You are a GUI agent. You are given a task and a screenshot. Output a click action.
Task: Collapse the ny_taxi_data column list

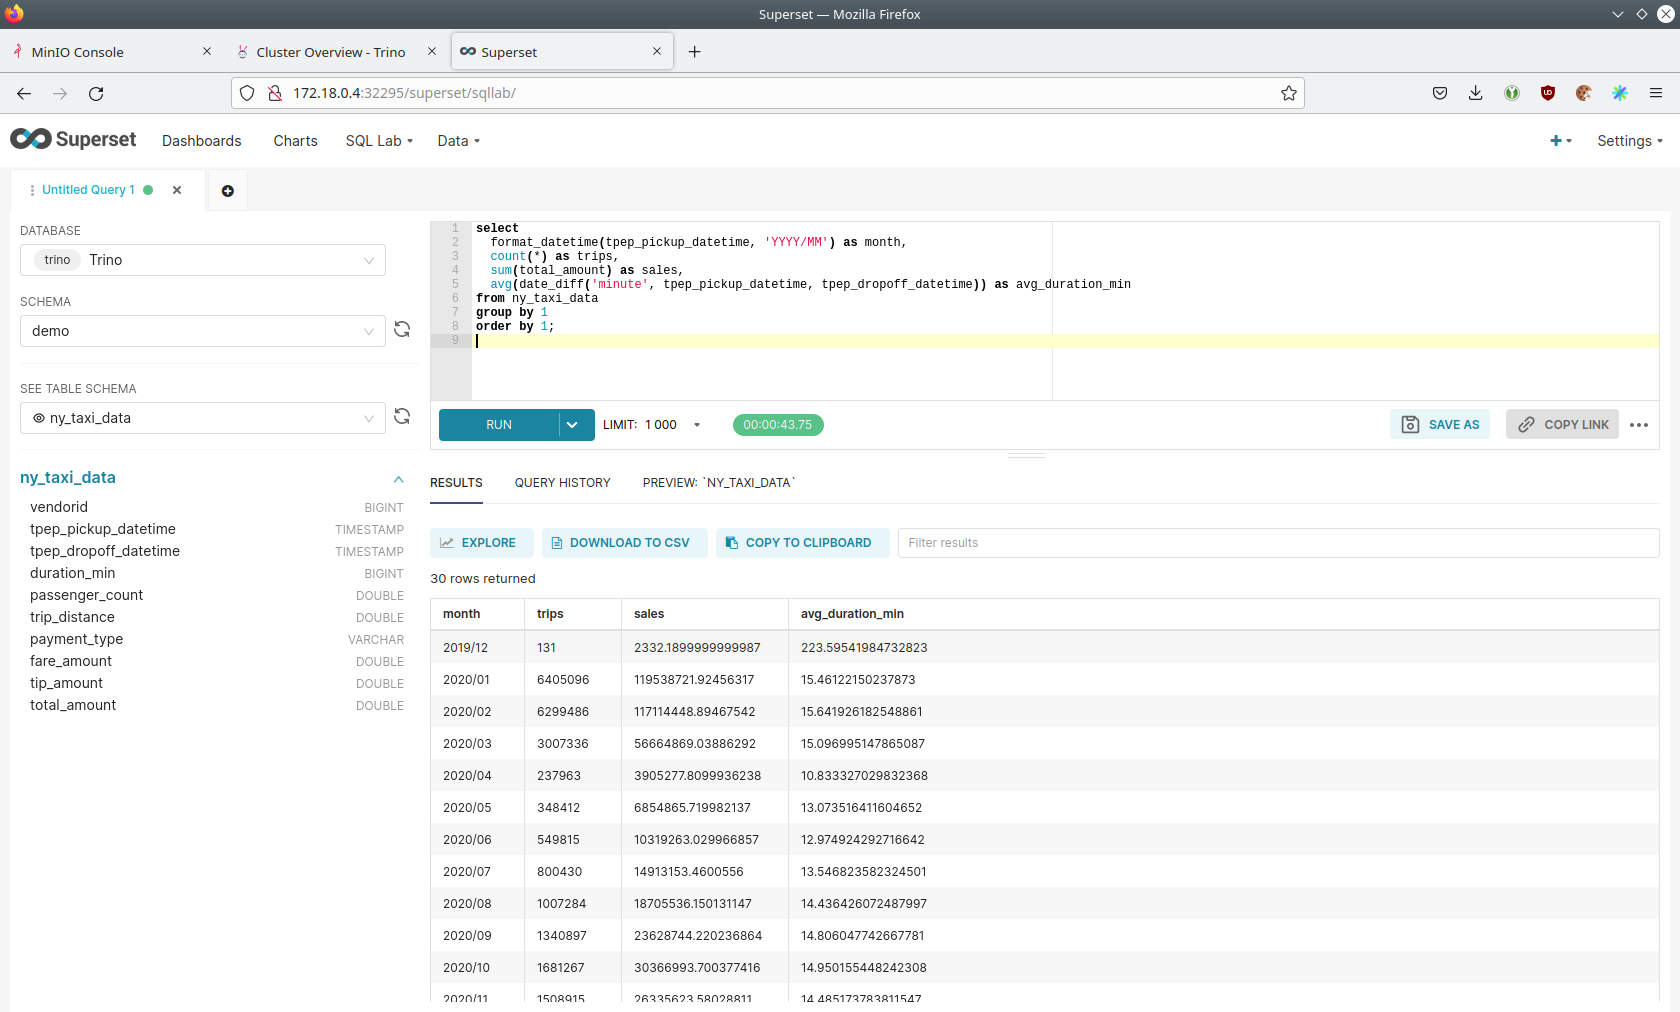click(x=398, y=479)
